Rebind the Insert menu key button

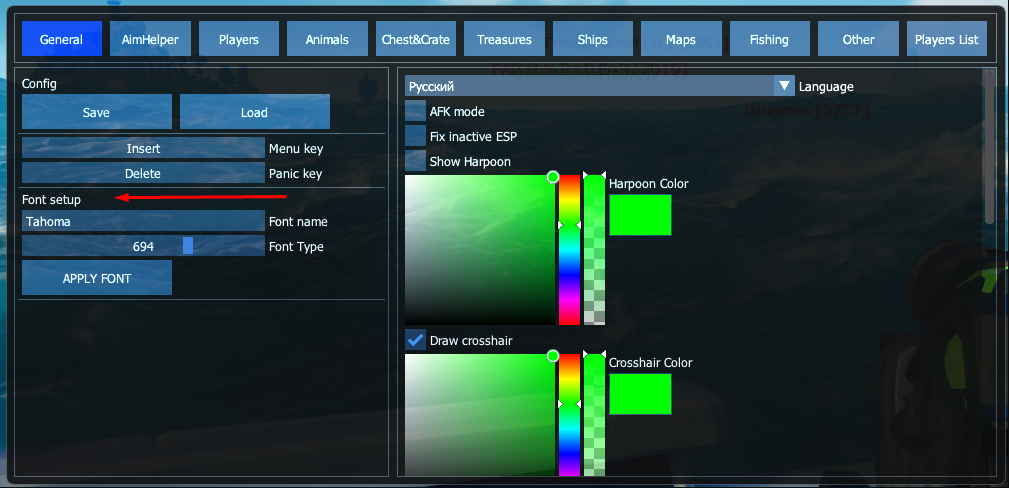point(143,148)
